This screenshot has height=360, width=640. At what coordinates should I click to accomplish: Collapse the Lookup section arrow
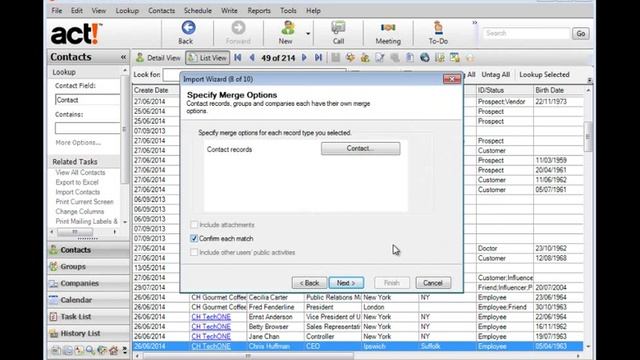click(124, 71)
